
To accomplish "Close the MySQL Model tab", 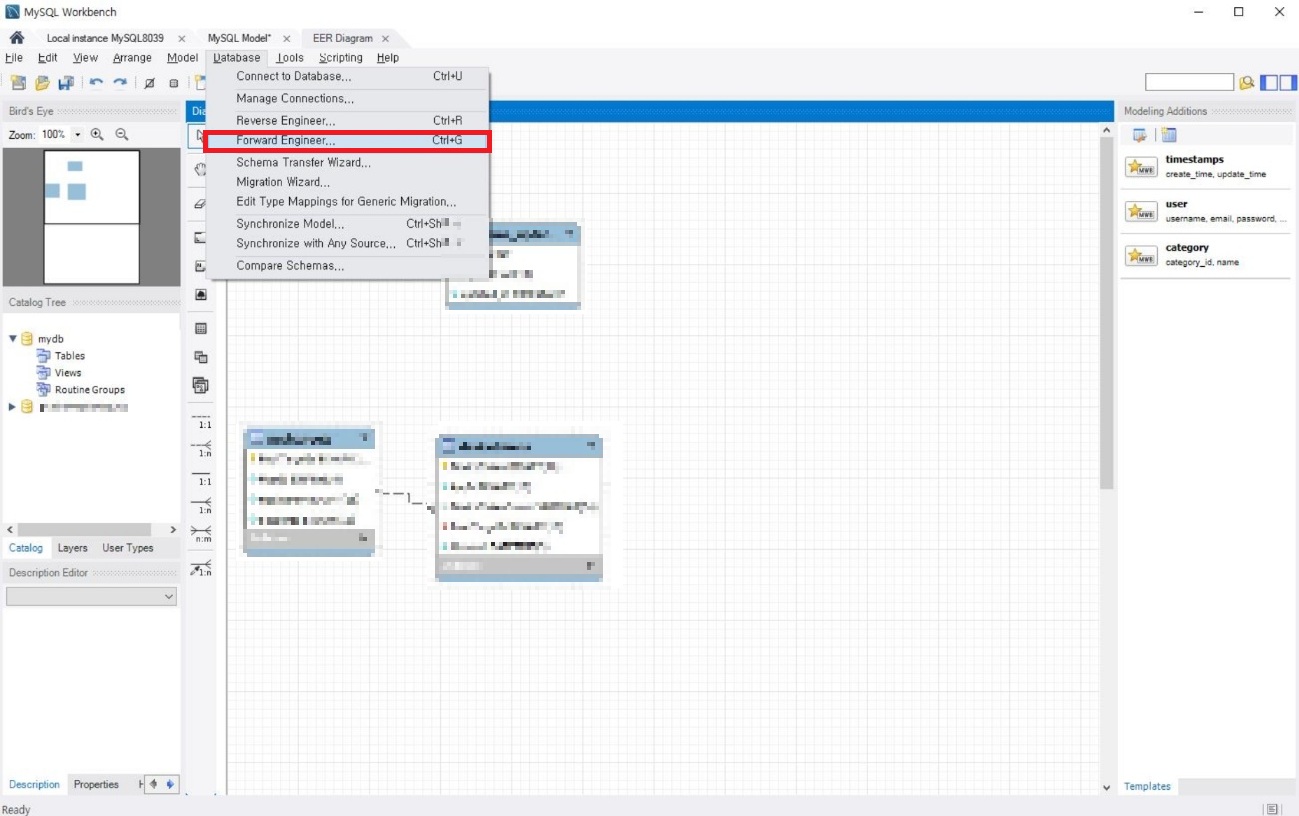I will coord(287,39).
